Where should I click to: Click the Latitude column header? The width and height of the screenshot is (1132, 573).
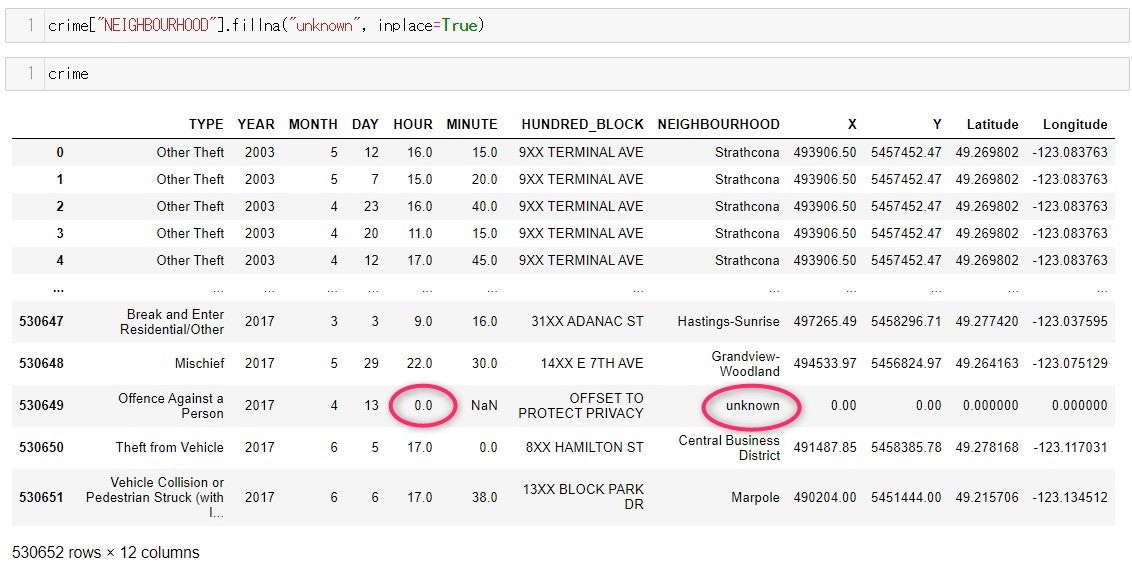(993, 124)
